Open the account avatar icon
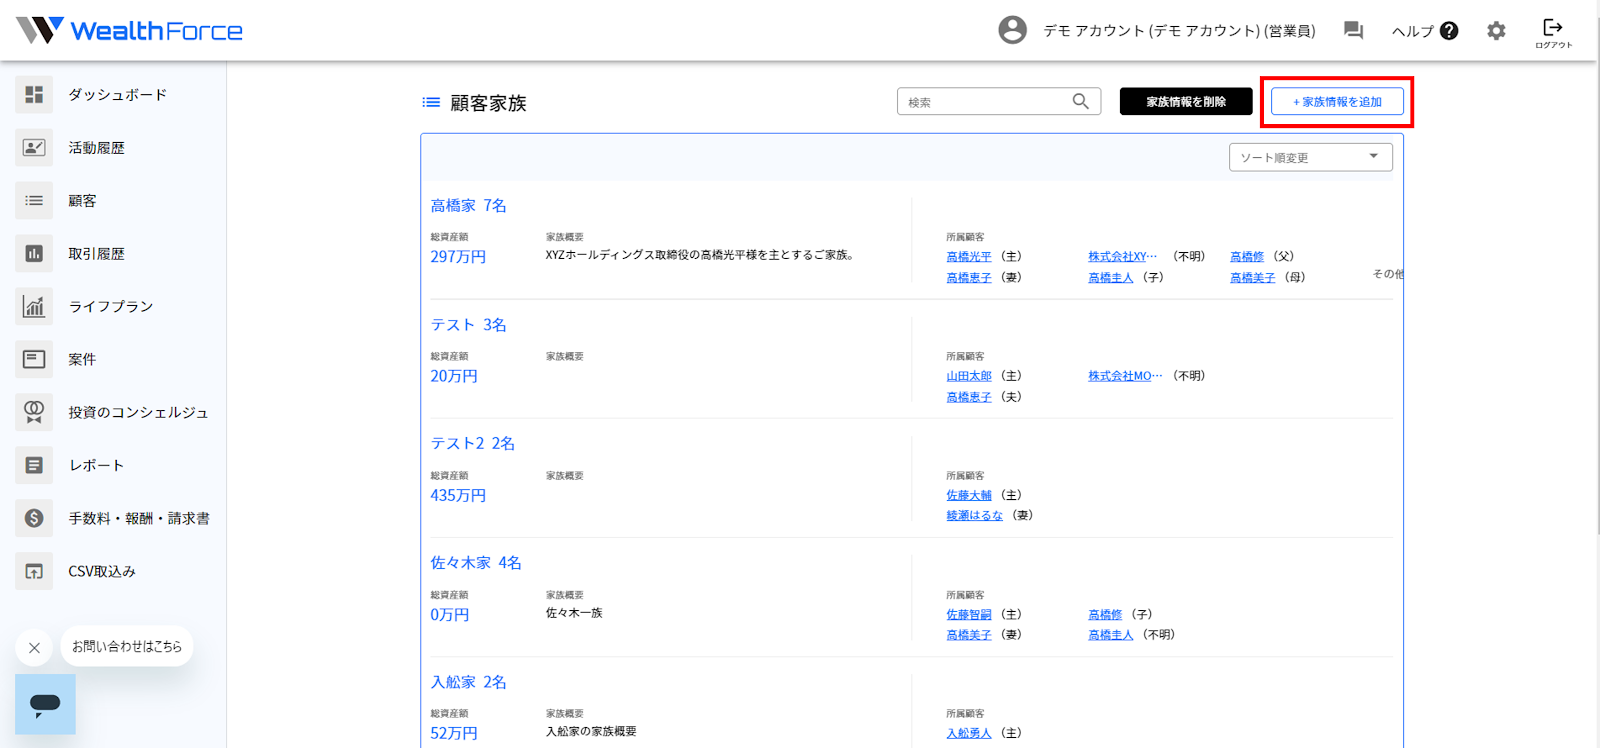The height and width of the screenshot is (748, 1600). click(x=1012, y=30)
